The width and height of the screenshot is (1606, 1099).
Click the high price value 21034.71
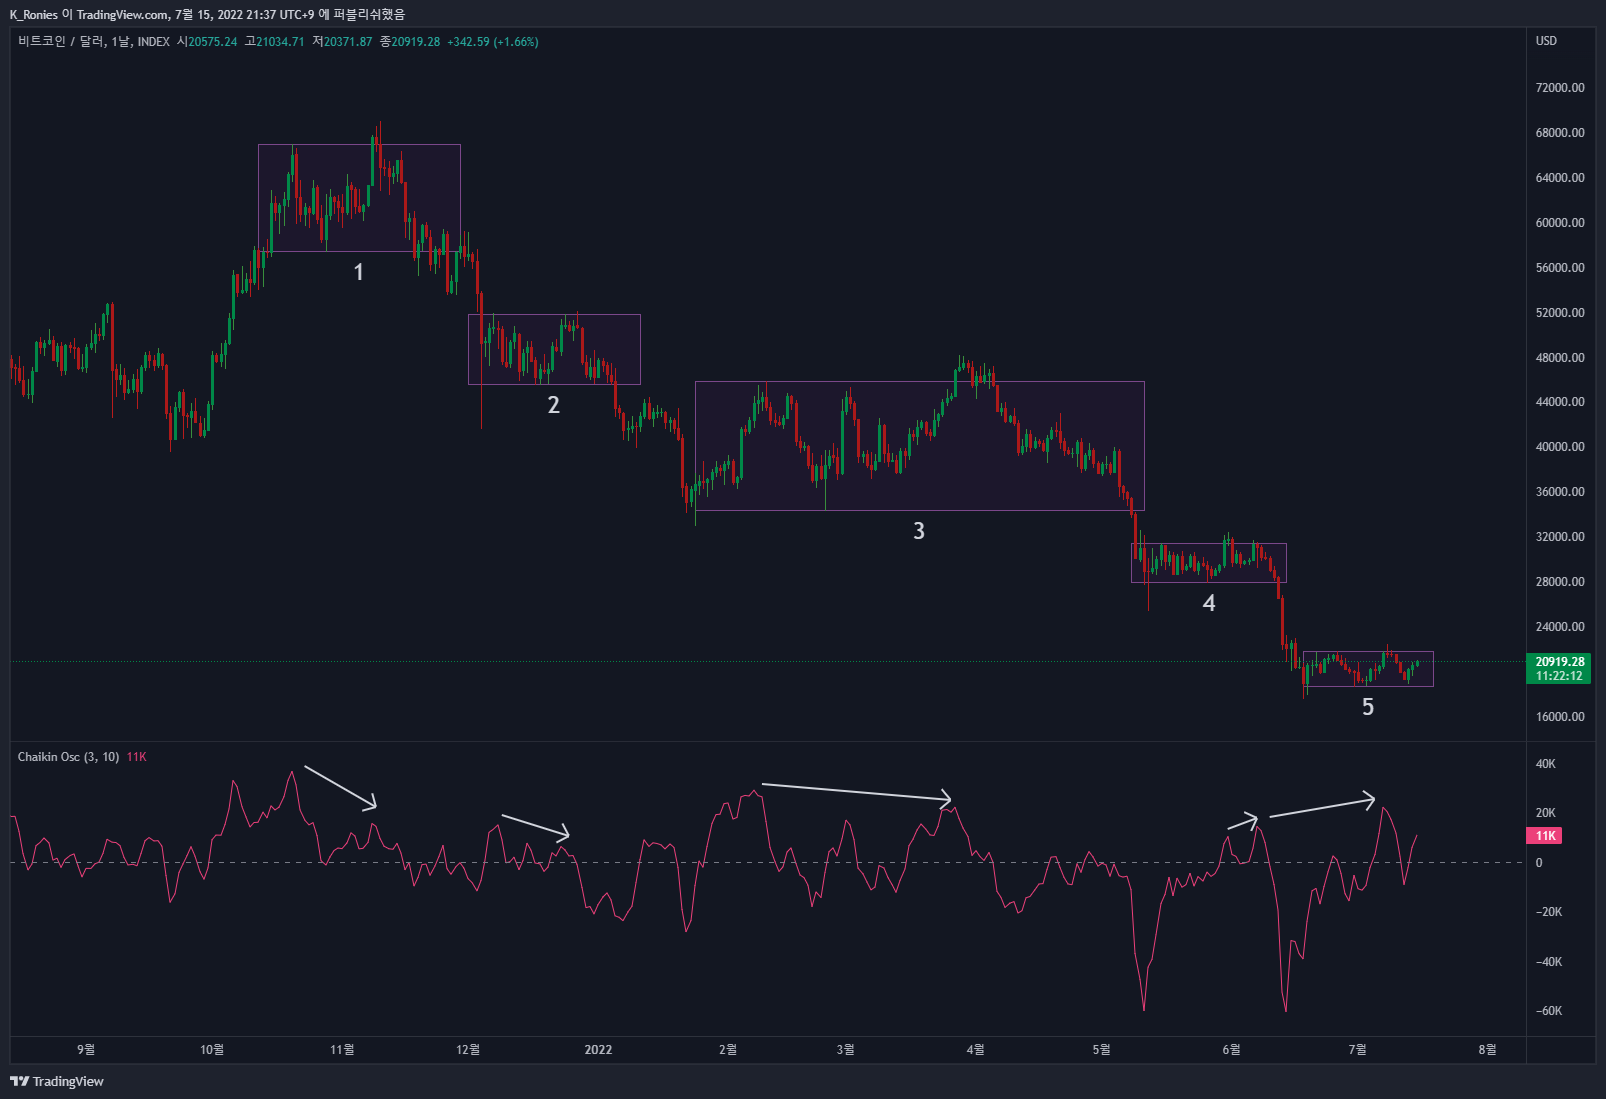click(280, 42)
